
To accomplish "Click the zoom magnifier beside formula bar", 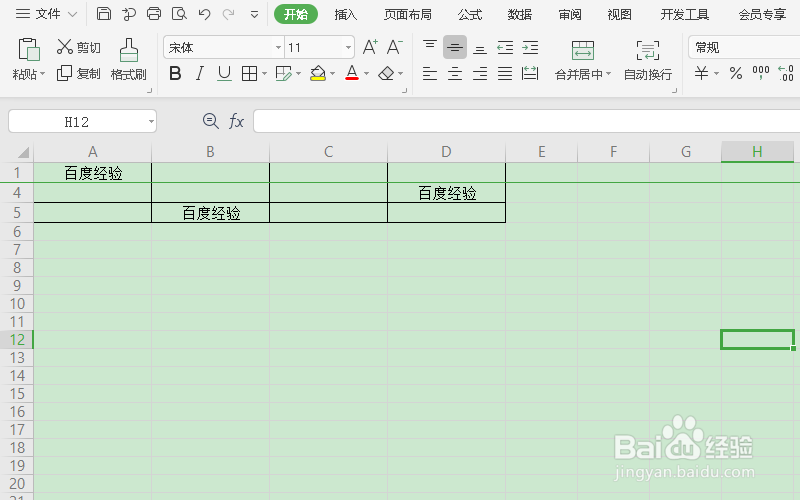I will pos(210,121).
